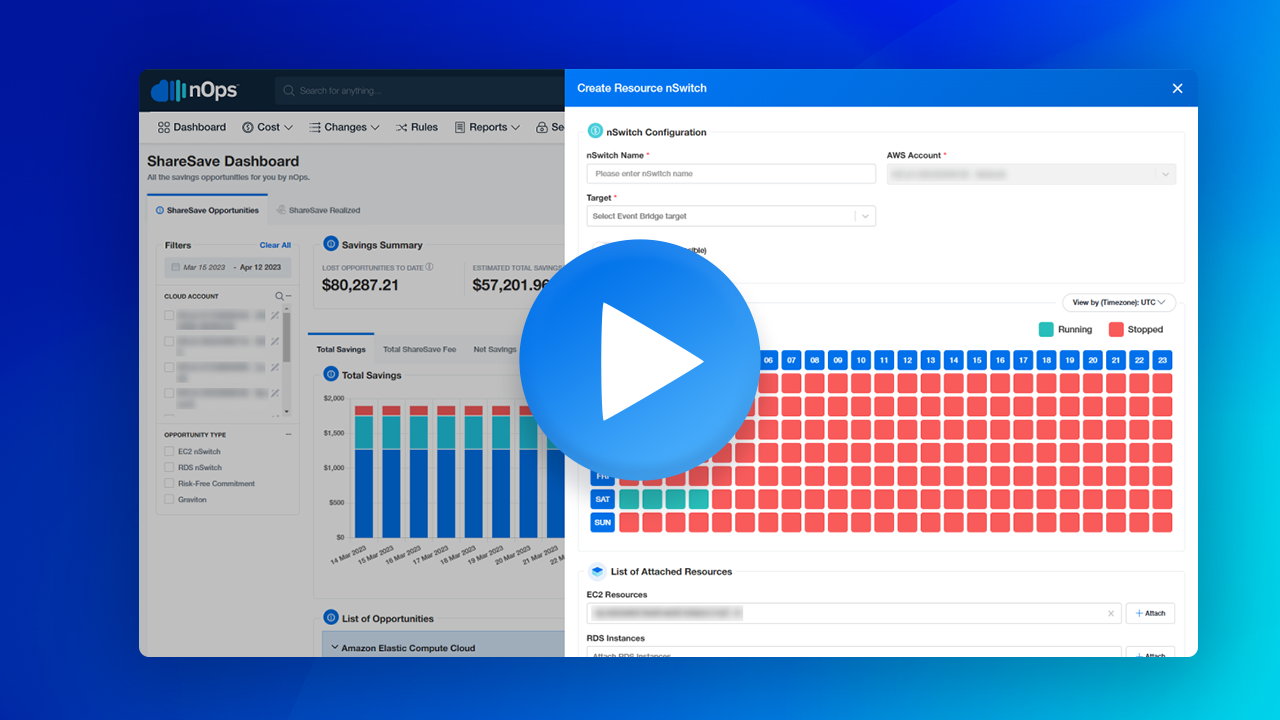
Task: Click the Dashboard grid icon
Action: 163,127
